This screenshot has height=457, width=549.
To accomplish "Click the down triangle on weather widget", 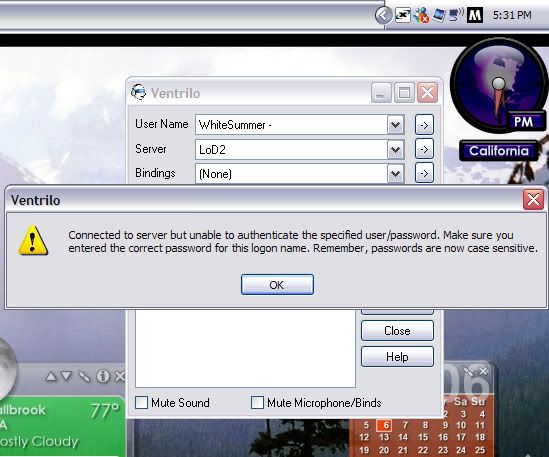I will 66,376.
